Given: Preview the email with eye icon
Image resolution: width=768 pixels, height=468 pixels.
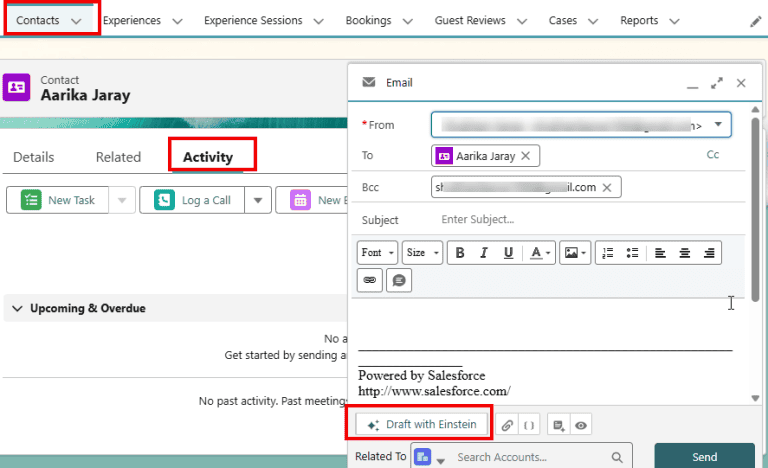Looking at the screenshot, I should [581, 425].
